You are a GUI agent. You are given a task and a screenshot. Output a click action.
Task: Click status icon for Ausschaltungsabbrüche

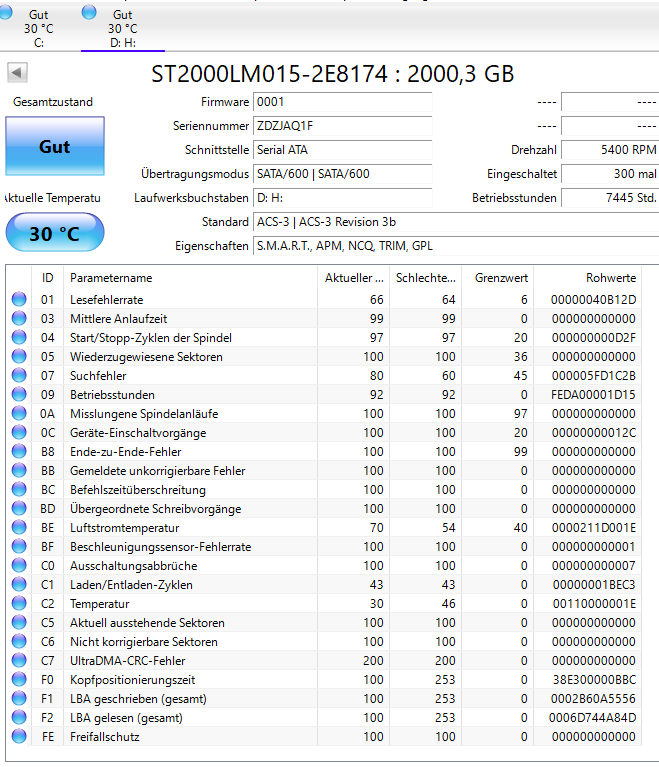pos(19,565)
